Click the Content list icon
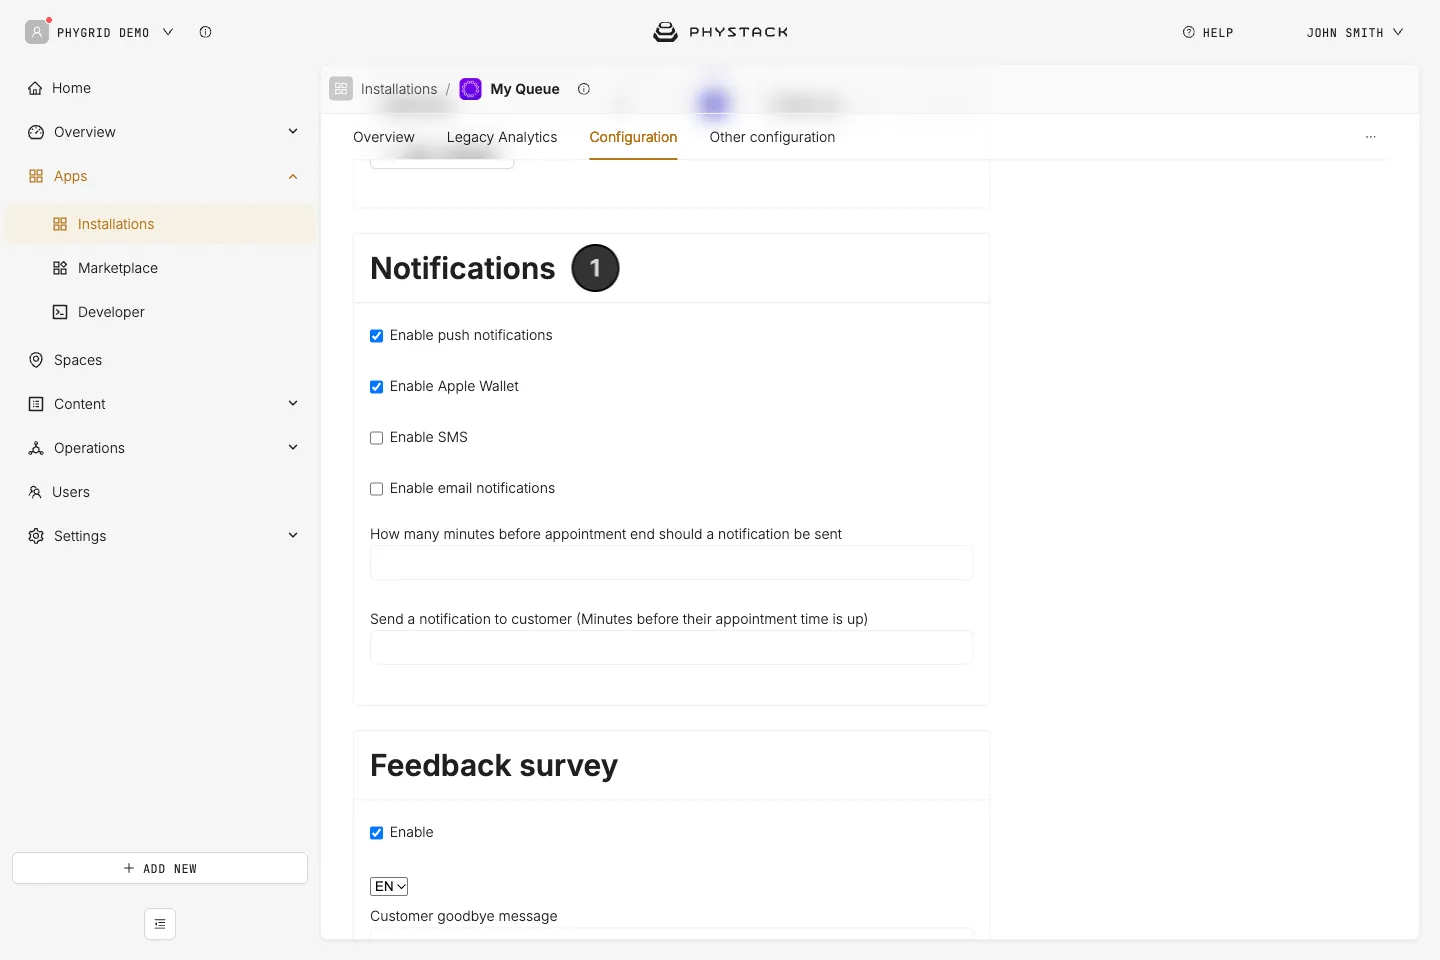This screenshot has height=960, width=1440. point(36,404)
